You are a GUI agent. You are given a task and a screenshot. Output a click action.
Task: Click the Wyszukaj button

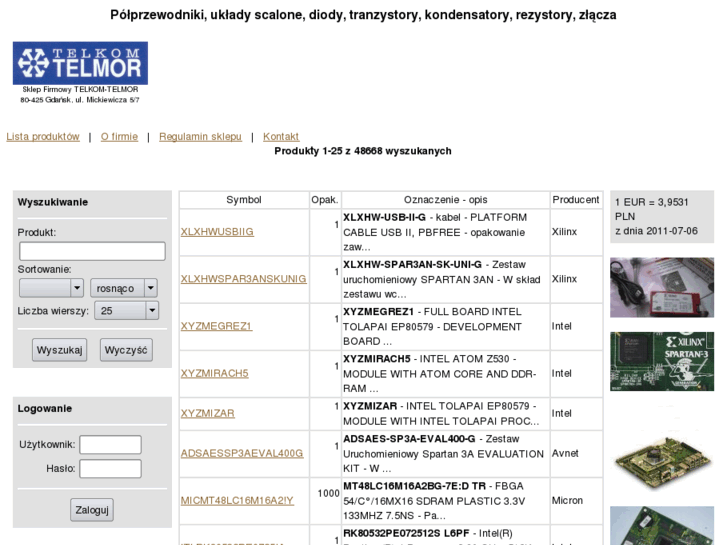[59, 350]
